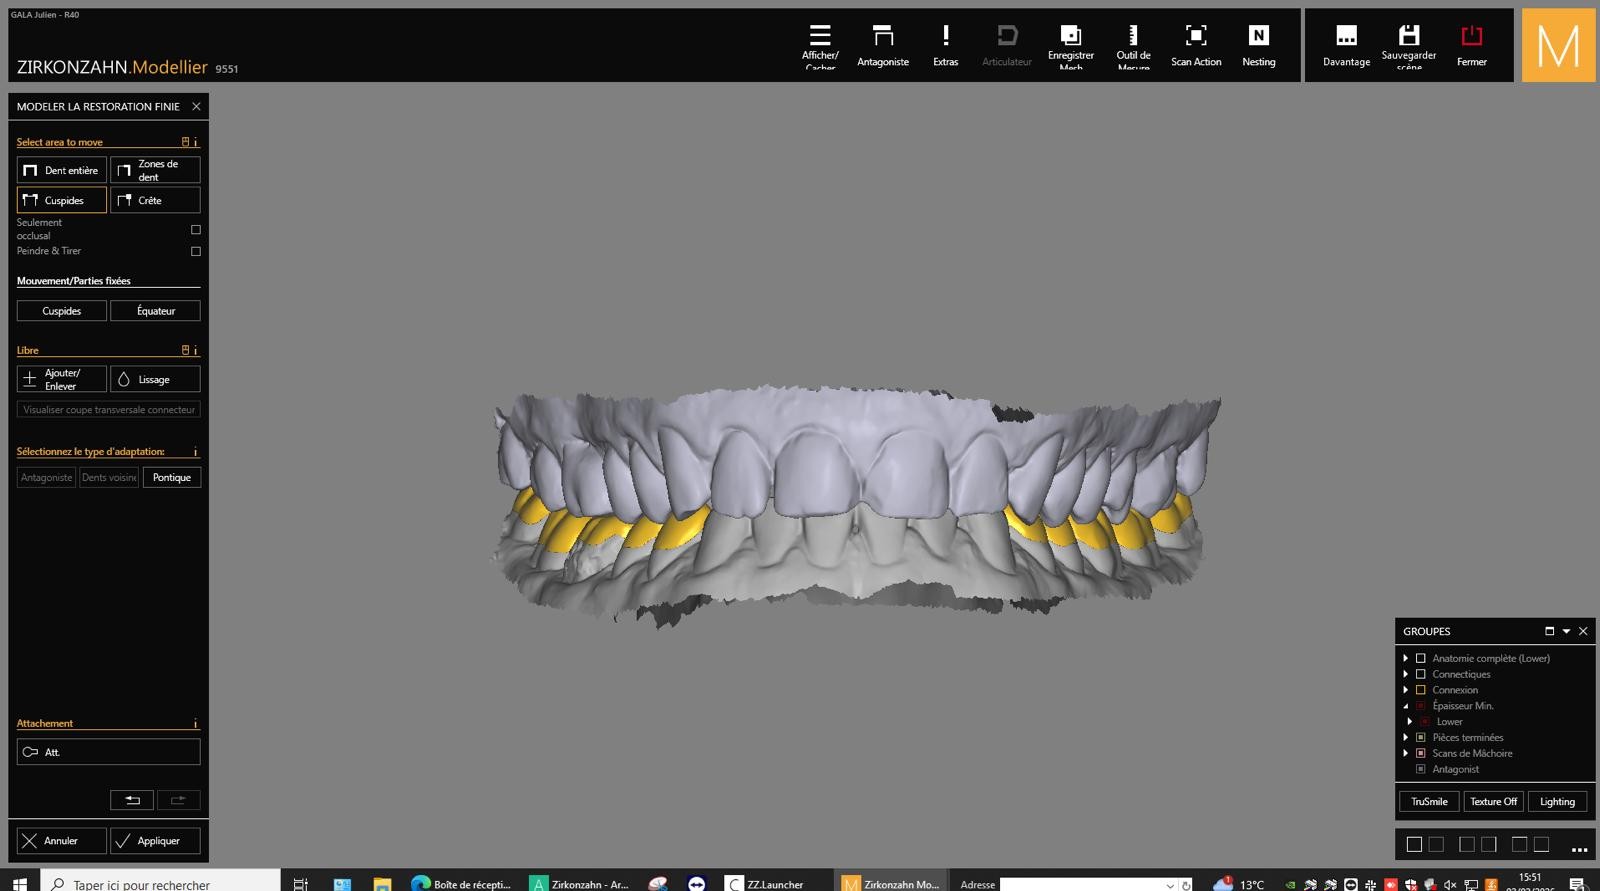The width and height of the screenshot is (1600, 891).
Task: Open Lighting settings
Action: coord(1557,801)
